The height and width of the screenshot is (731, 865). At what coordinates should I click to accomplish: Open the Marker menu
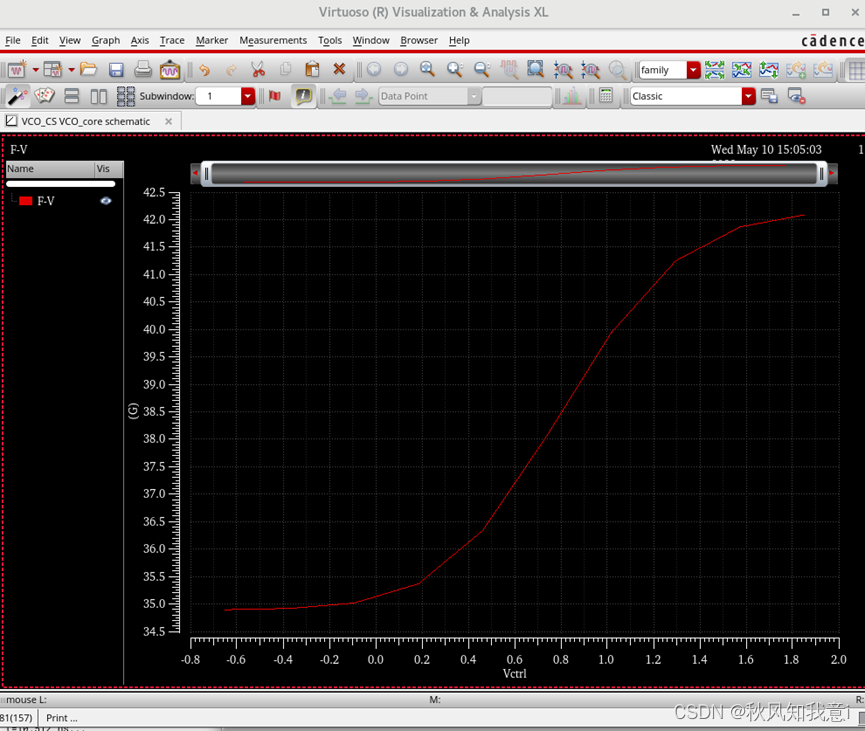tap(212, 40)
